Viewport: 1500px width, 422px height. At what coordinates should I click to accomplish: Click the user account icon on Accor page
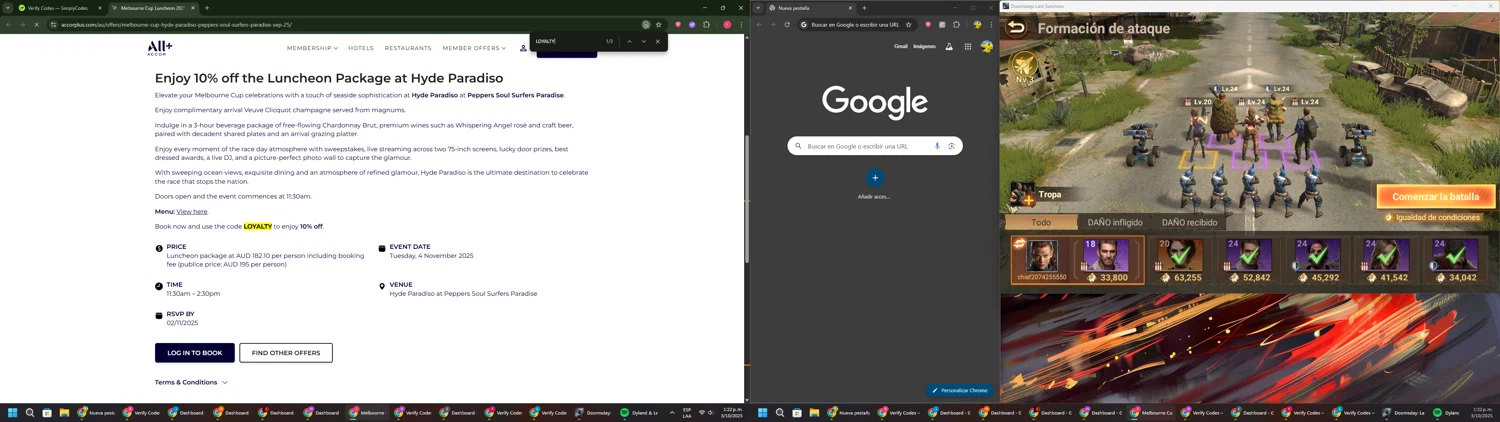[x=523, y=48]
